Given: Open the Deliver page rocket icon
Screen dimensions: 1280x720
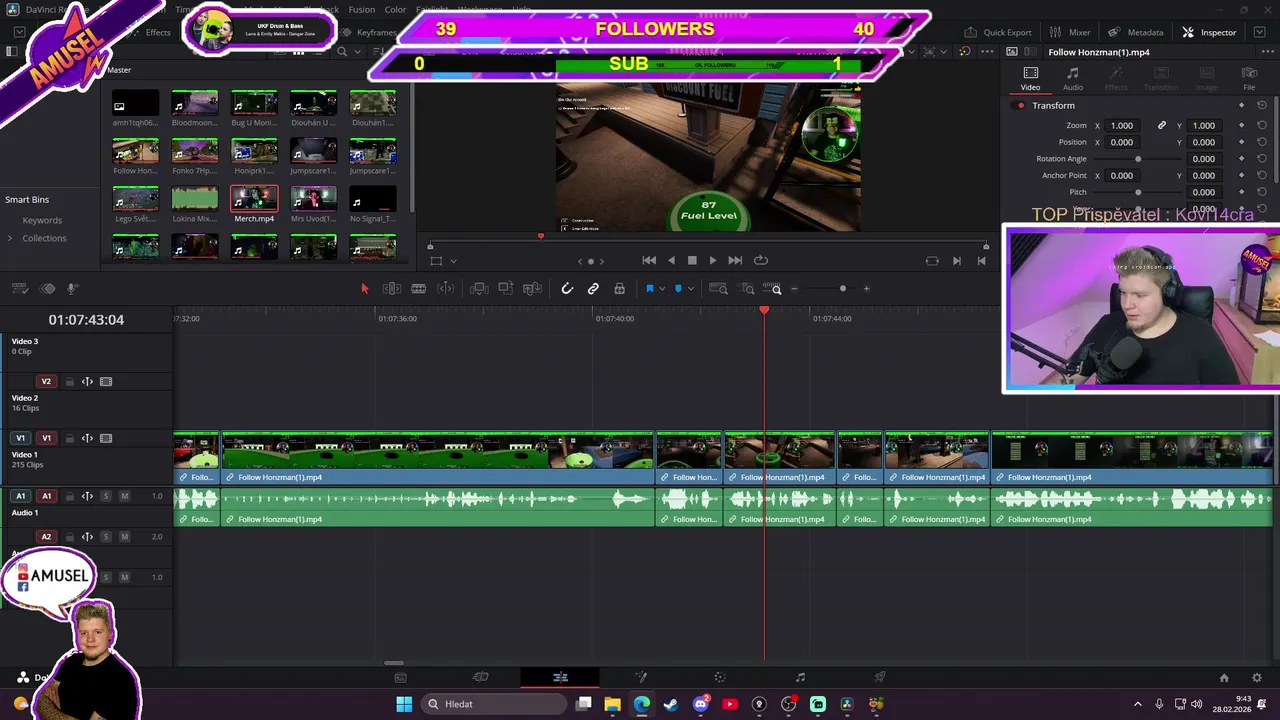Looking at the screenshot, I should pos(880,677).
